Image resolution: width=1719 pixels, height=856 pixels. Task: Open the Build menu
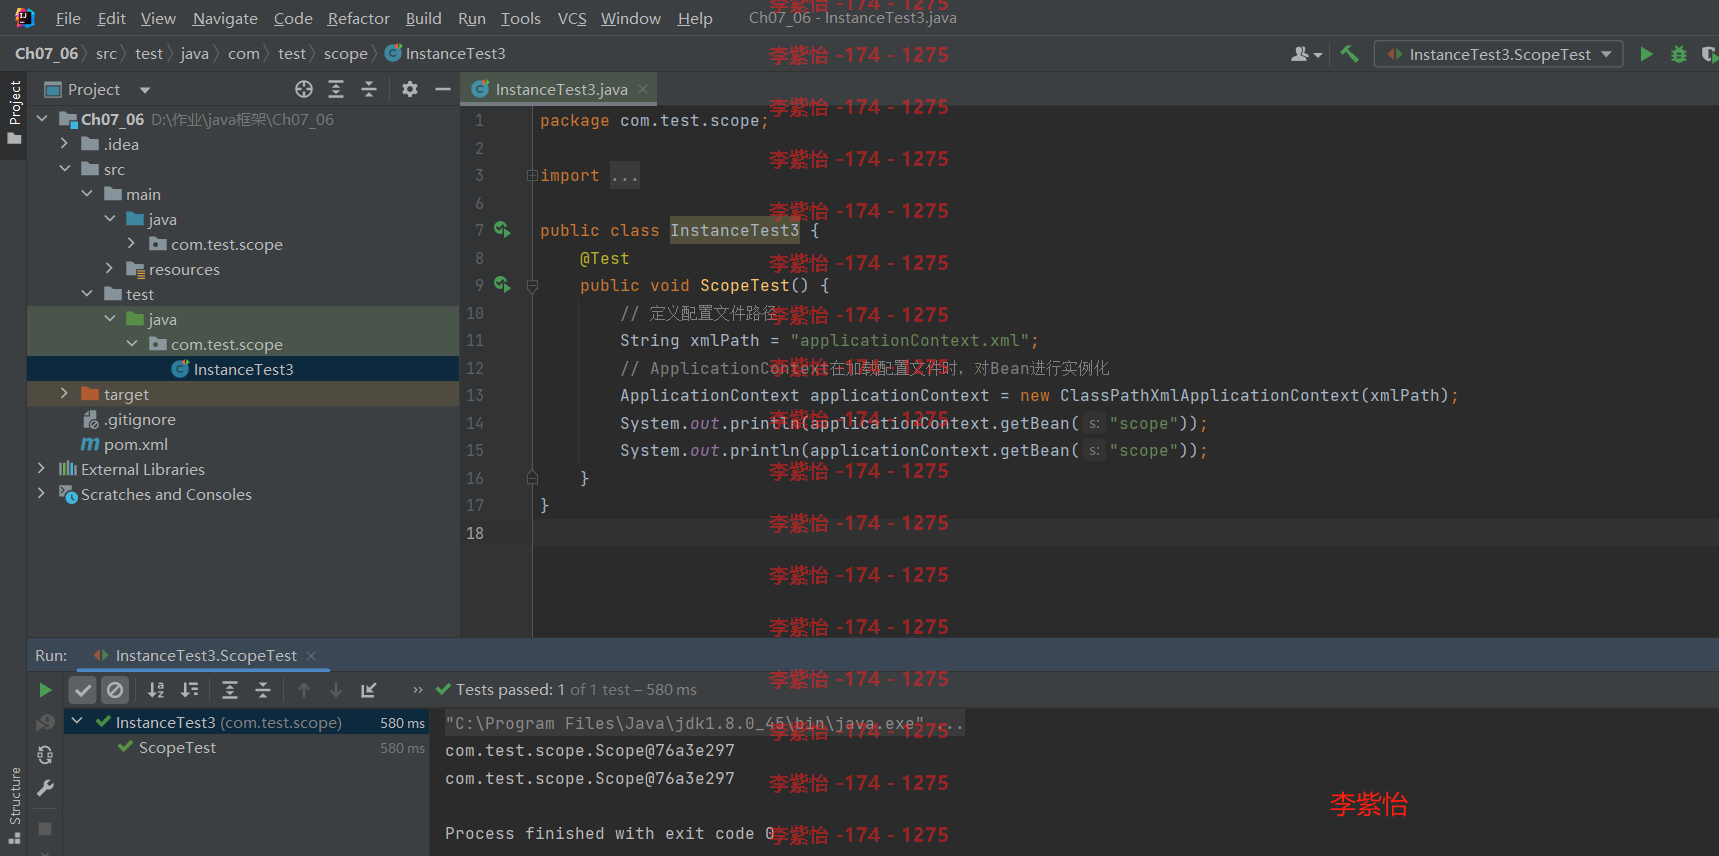[x=423, y=18]
